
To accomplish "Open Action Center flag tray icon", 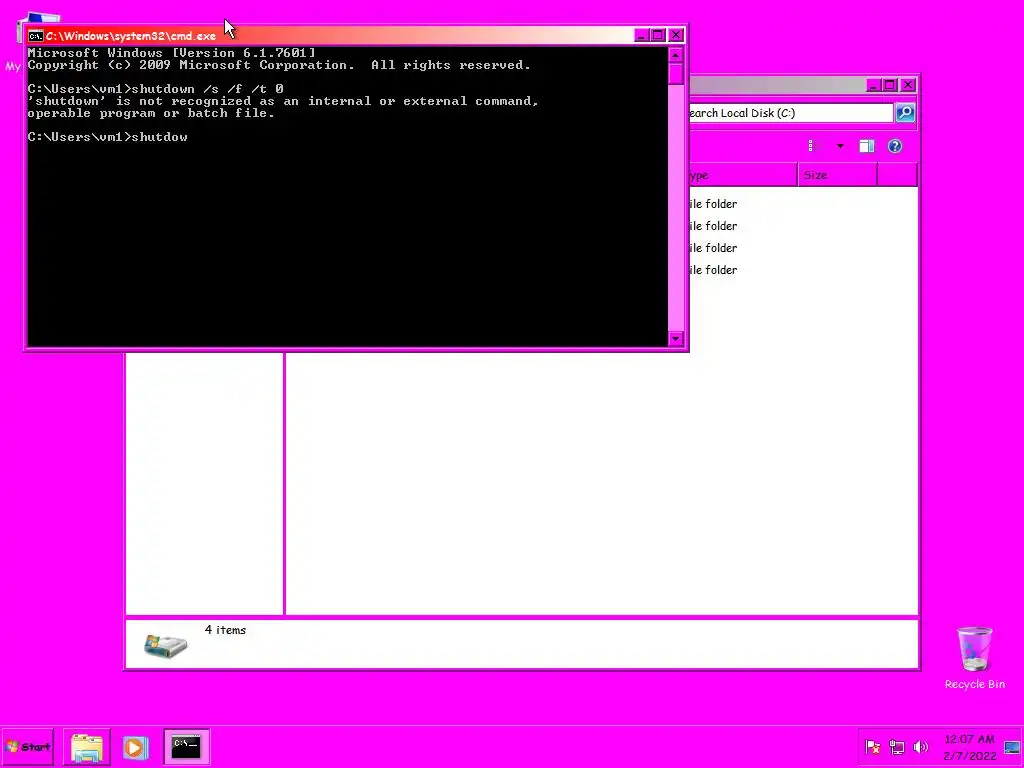I will point(872,747).
